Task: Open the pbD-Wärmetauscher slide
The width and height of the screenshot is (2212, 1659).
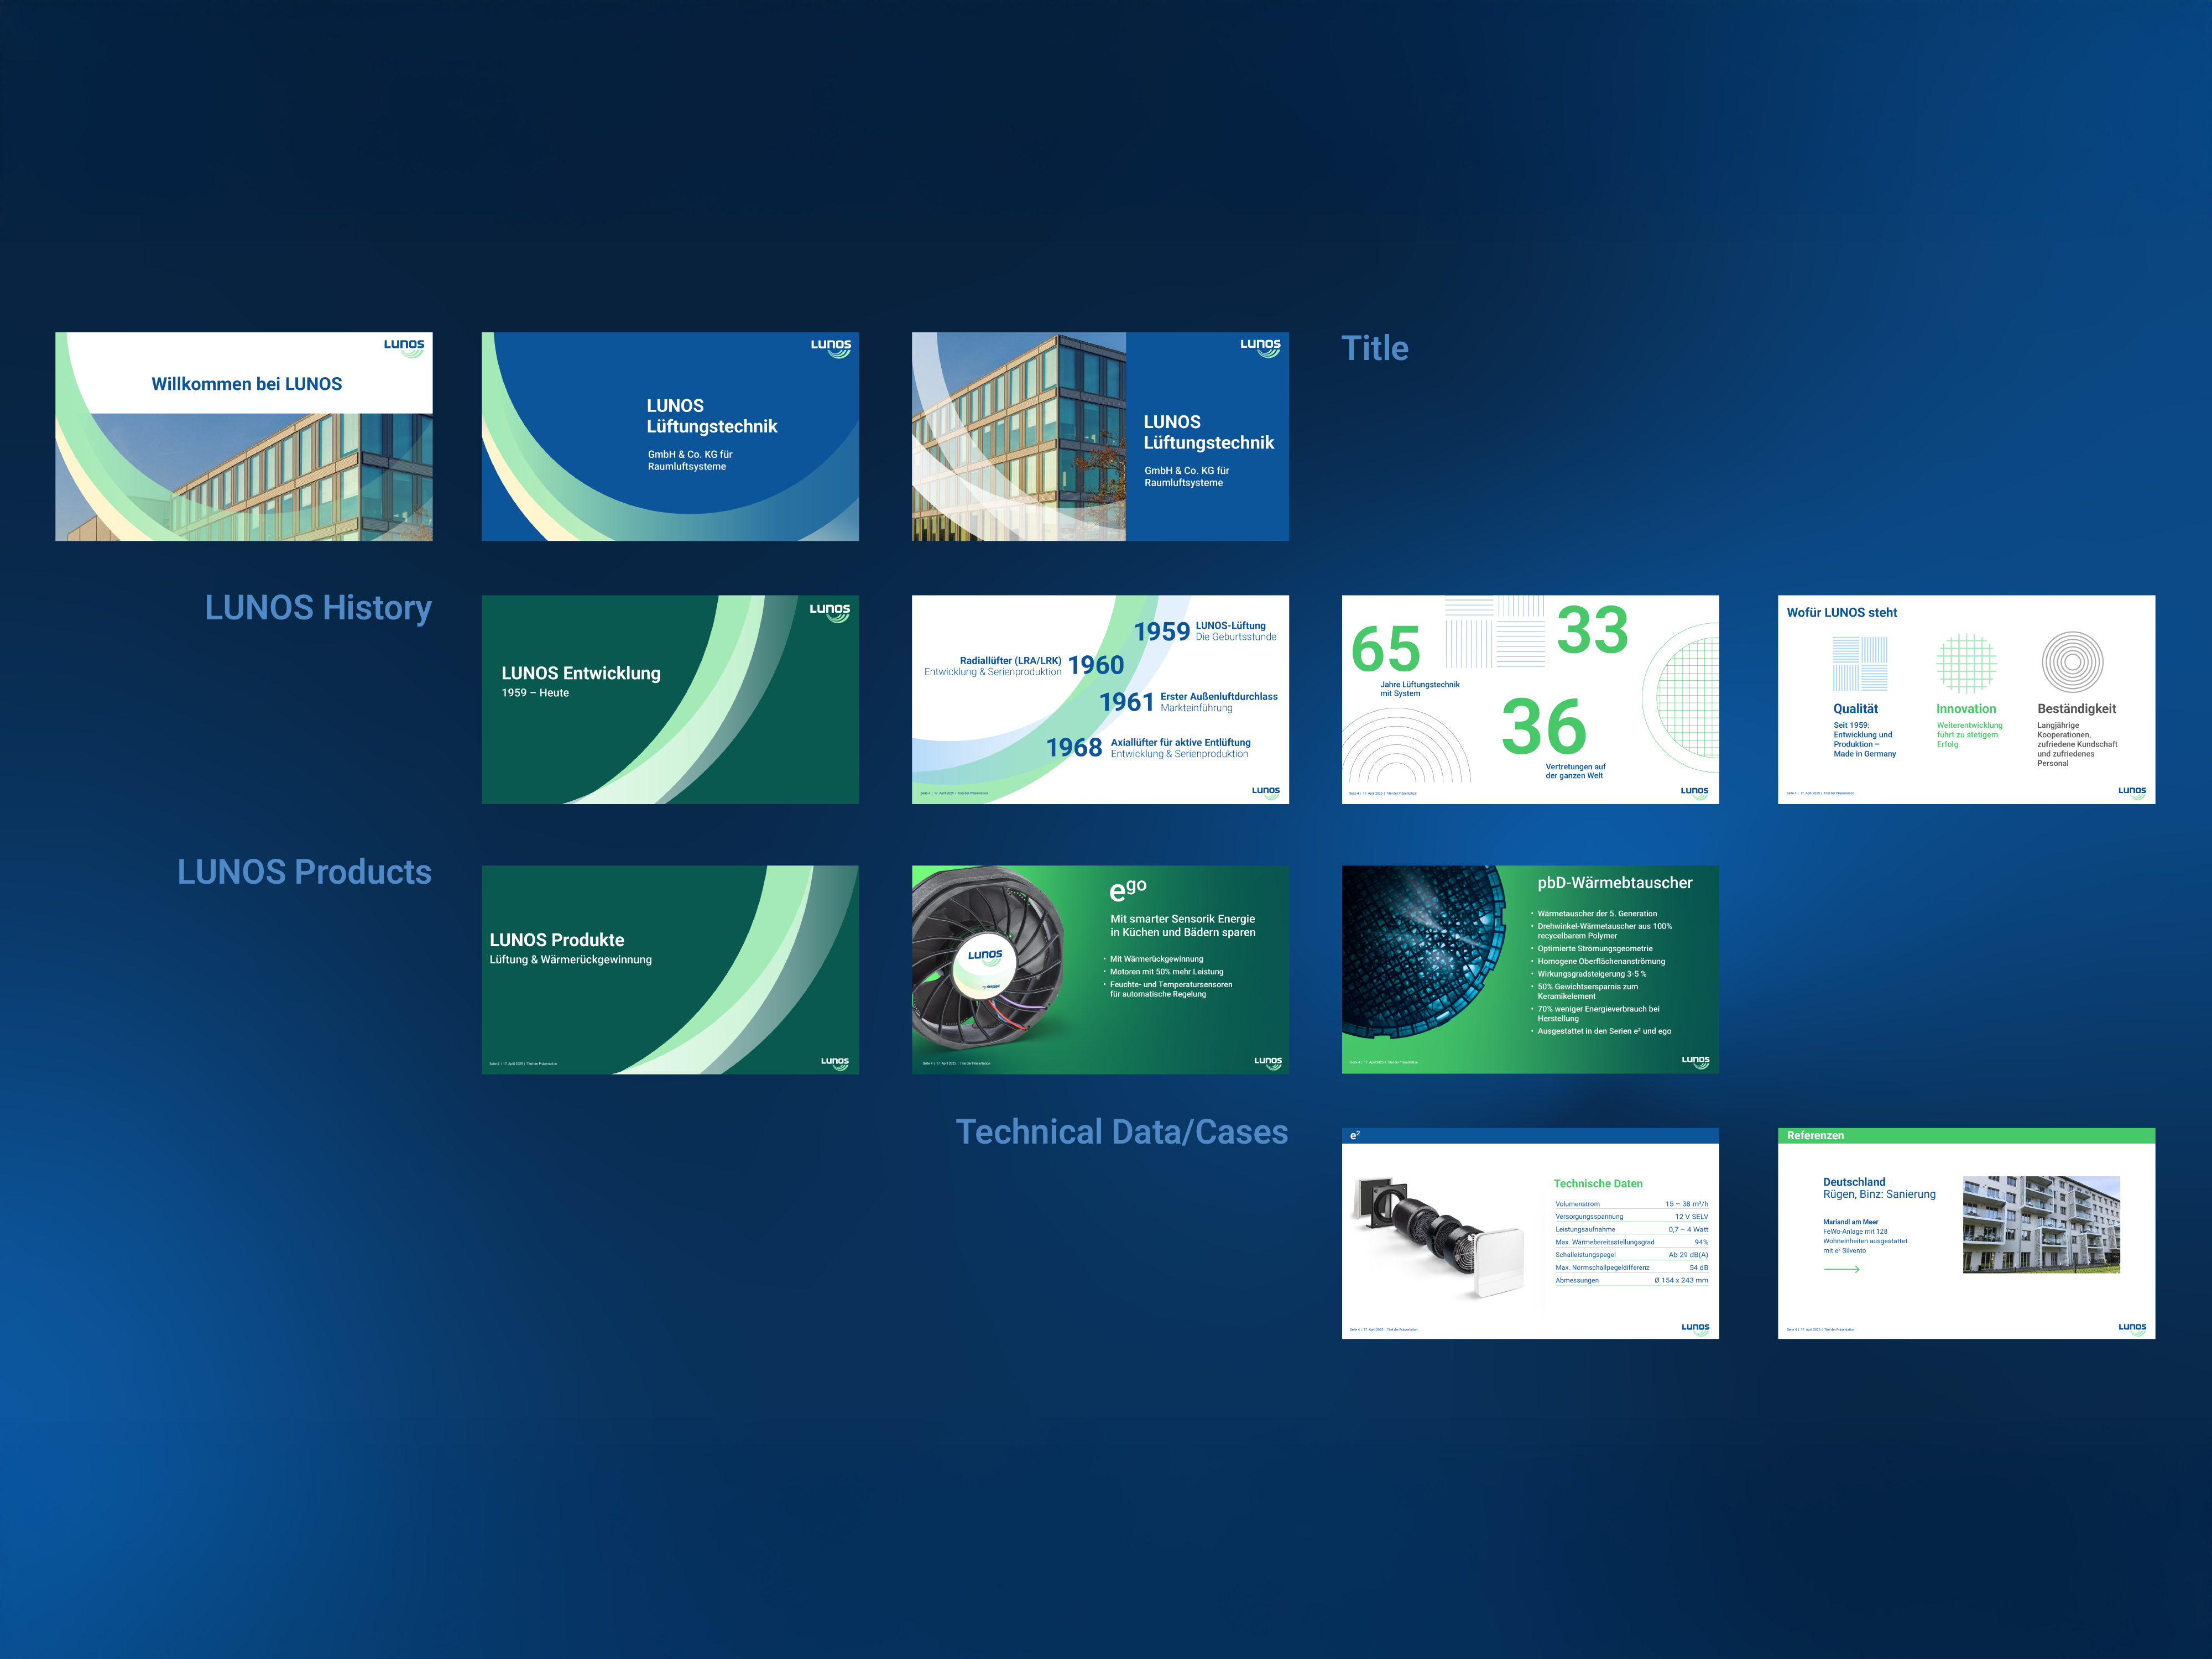Action: [1529, 969]
